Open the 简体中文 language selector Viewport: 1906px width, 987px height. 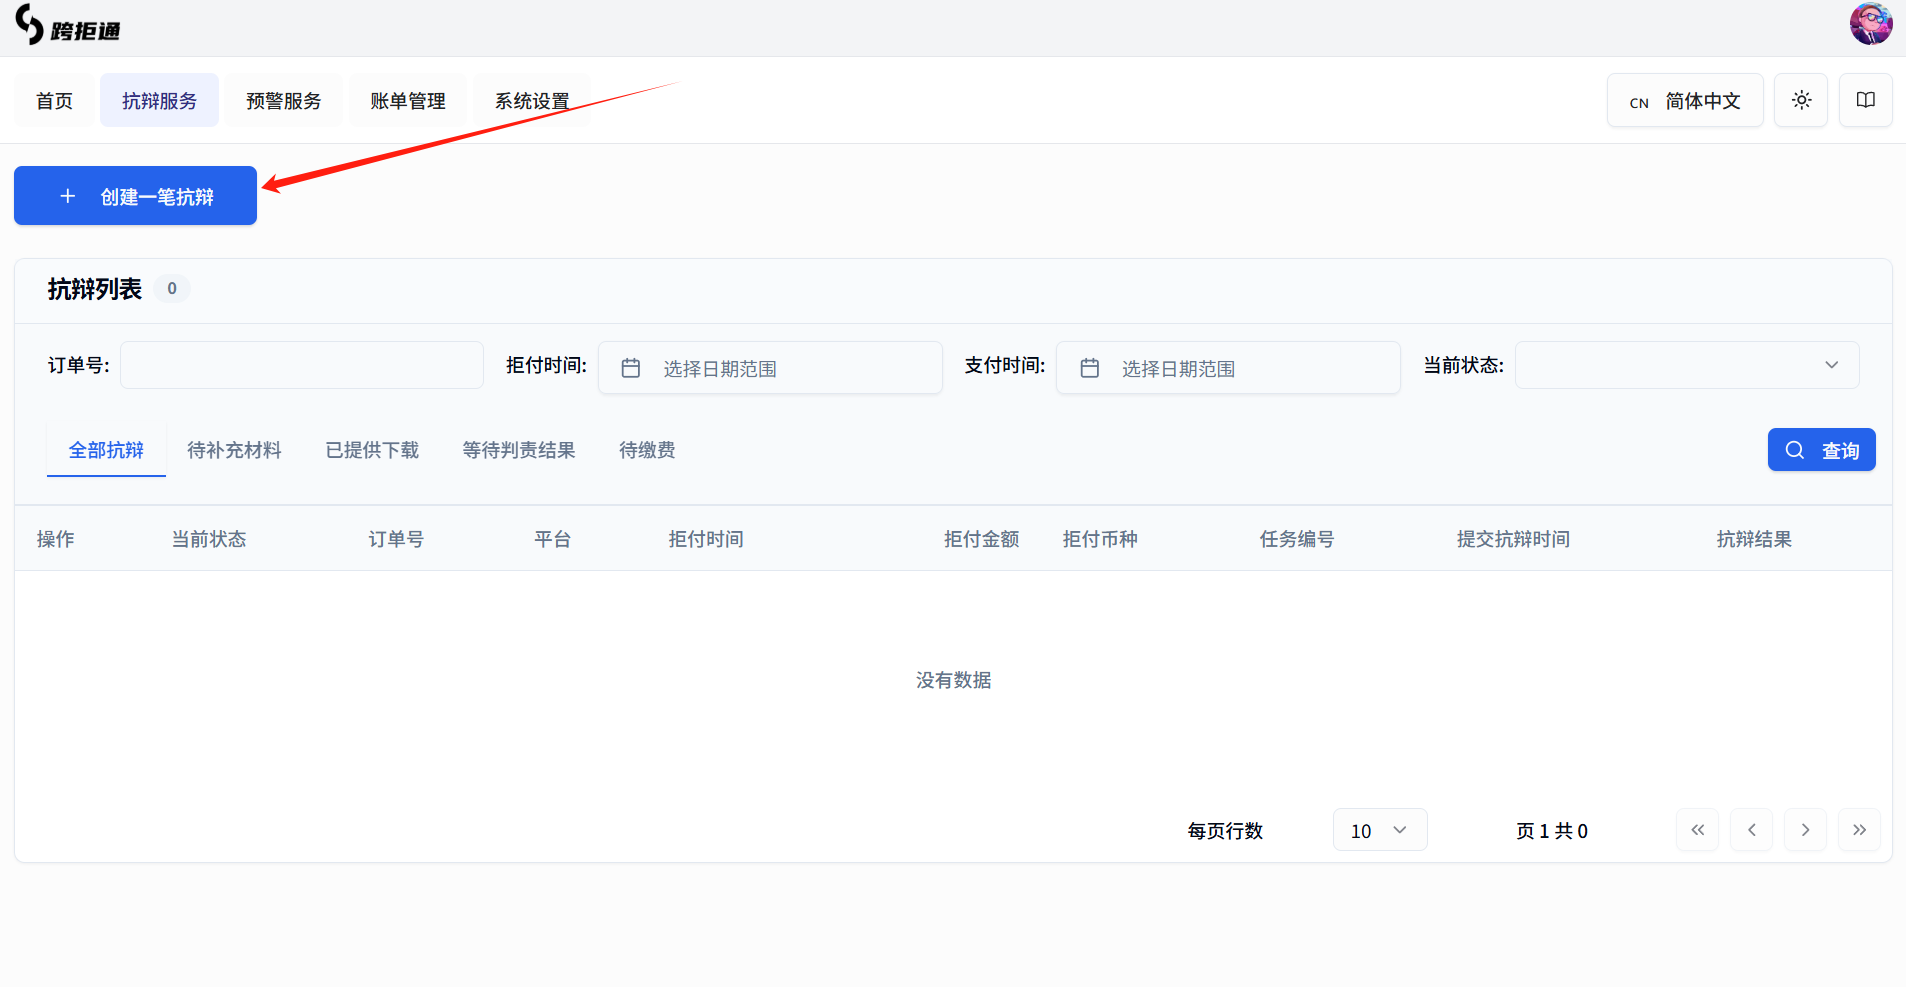[x=1685, y=100]
